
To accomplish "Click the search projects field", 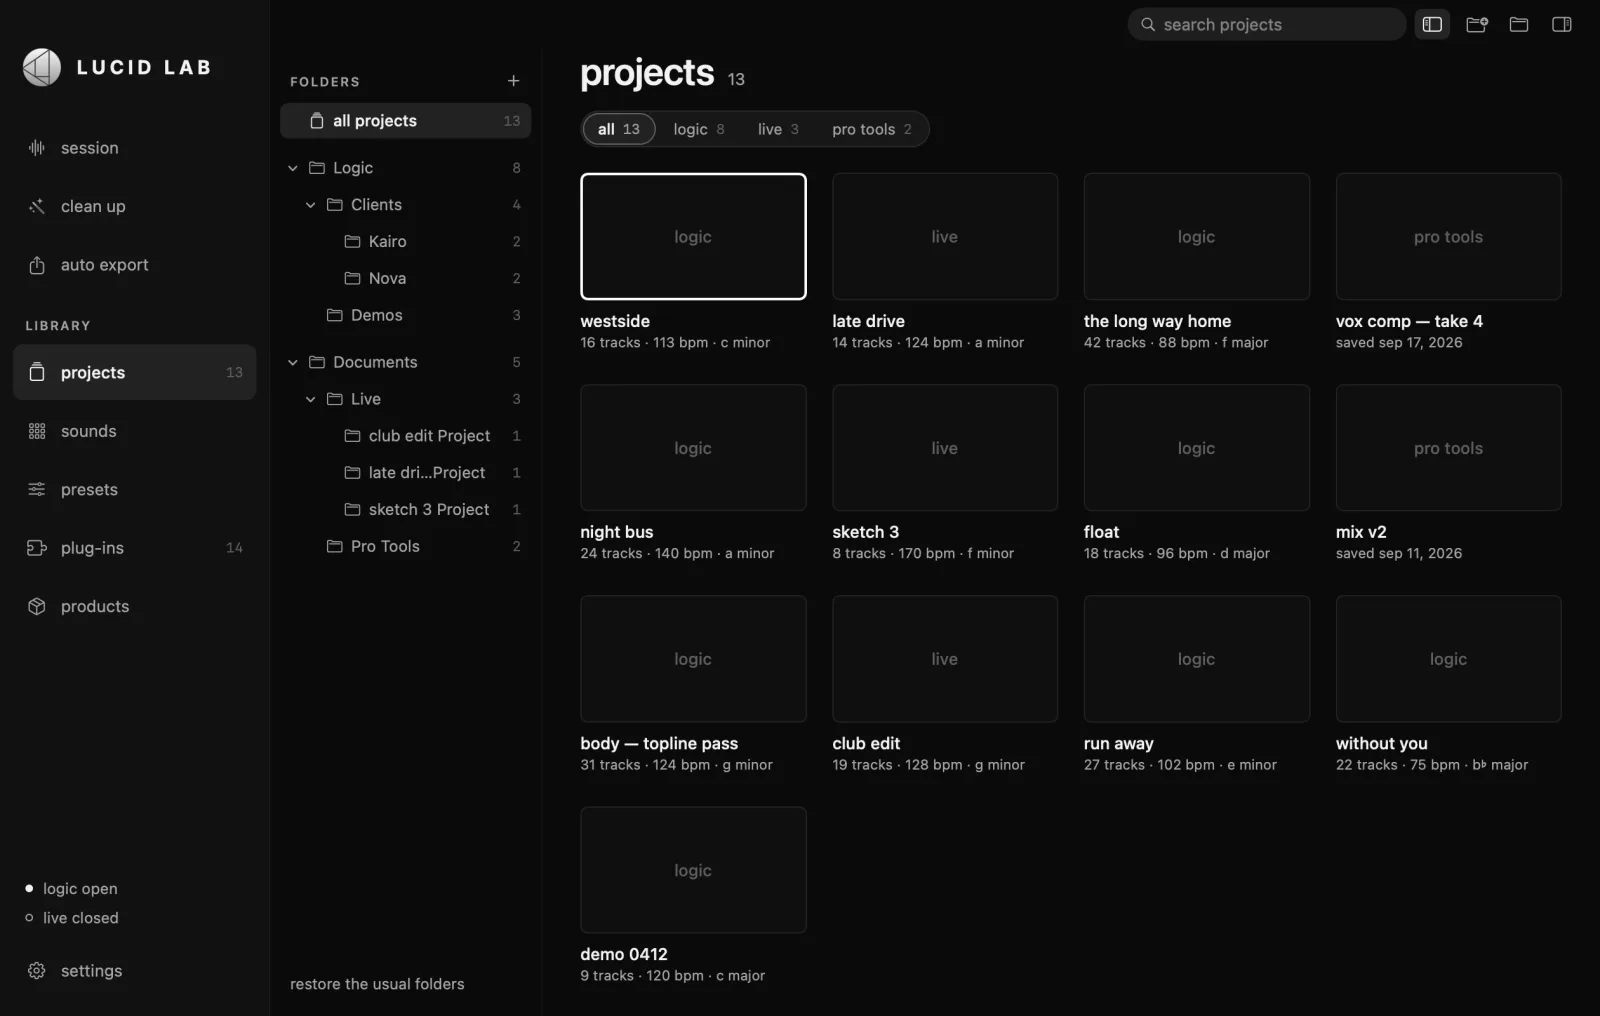I will coord(1267,25).
